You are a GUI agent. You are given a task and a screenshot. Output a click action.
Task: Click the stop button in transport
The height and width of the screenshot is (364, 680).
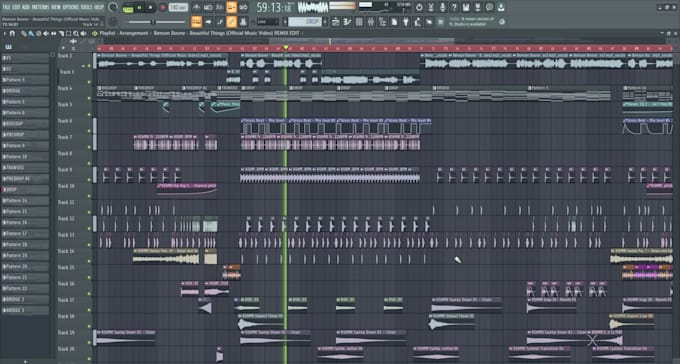(x=150, y=8)
